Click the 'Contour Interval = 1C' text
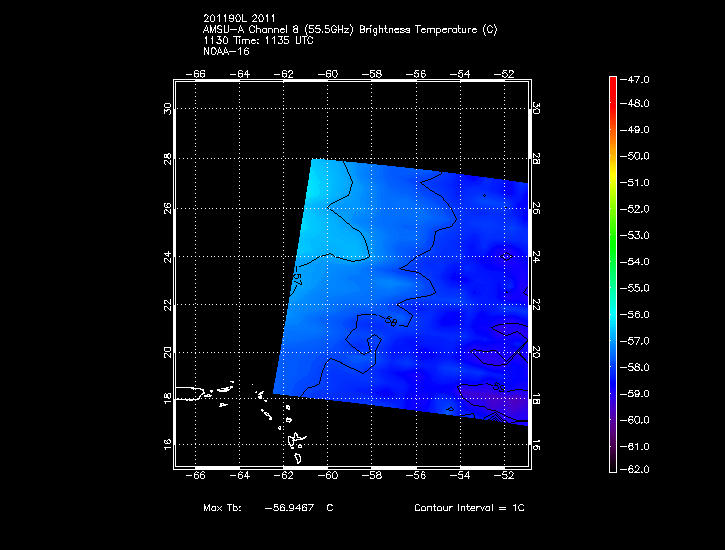This screenshot has width=725, height=550. [469, 507]
